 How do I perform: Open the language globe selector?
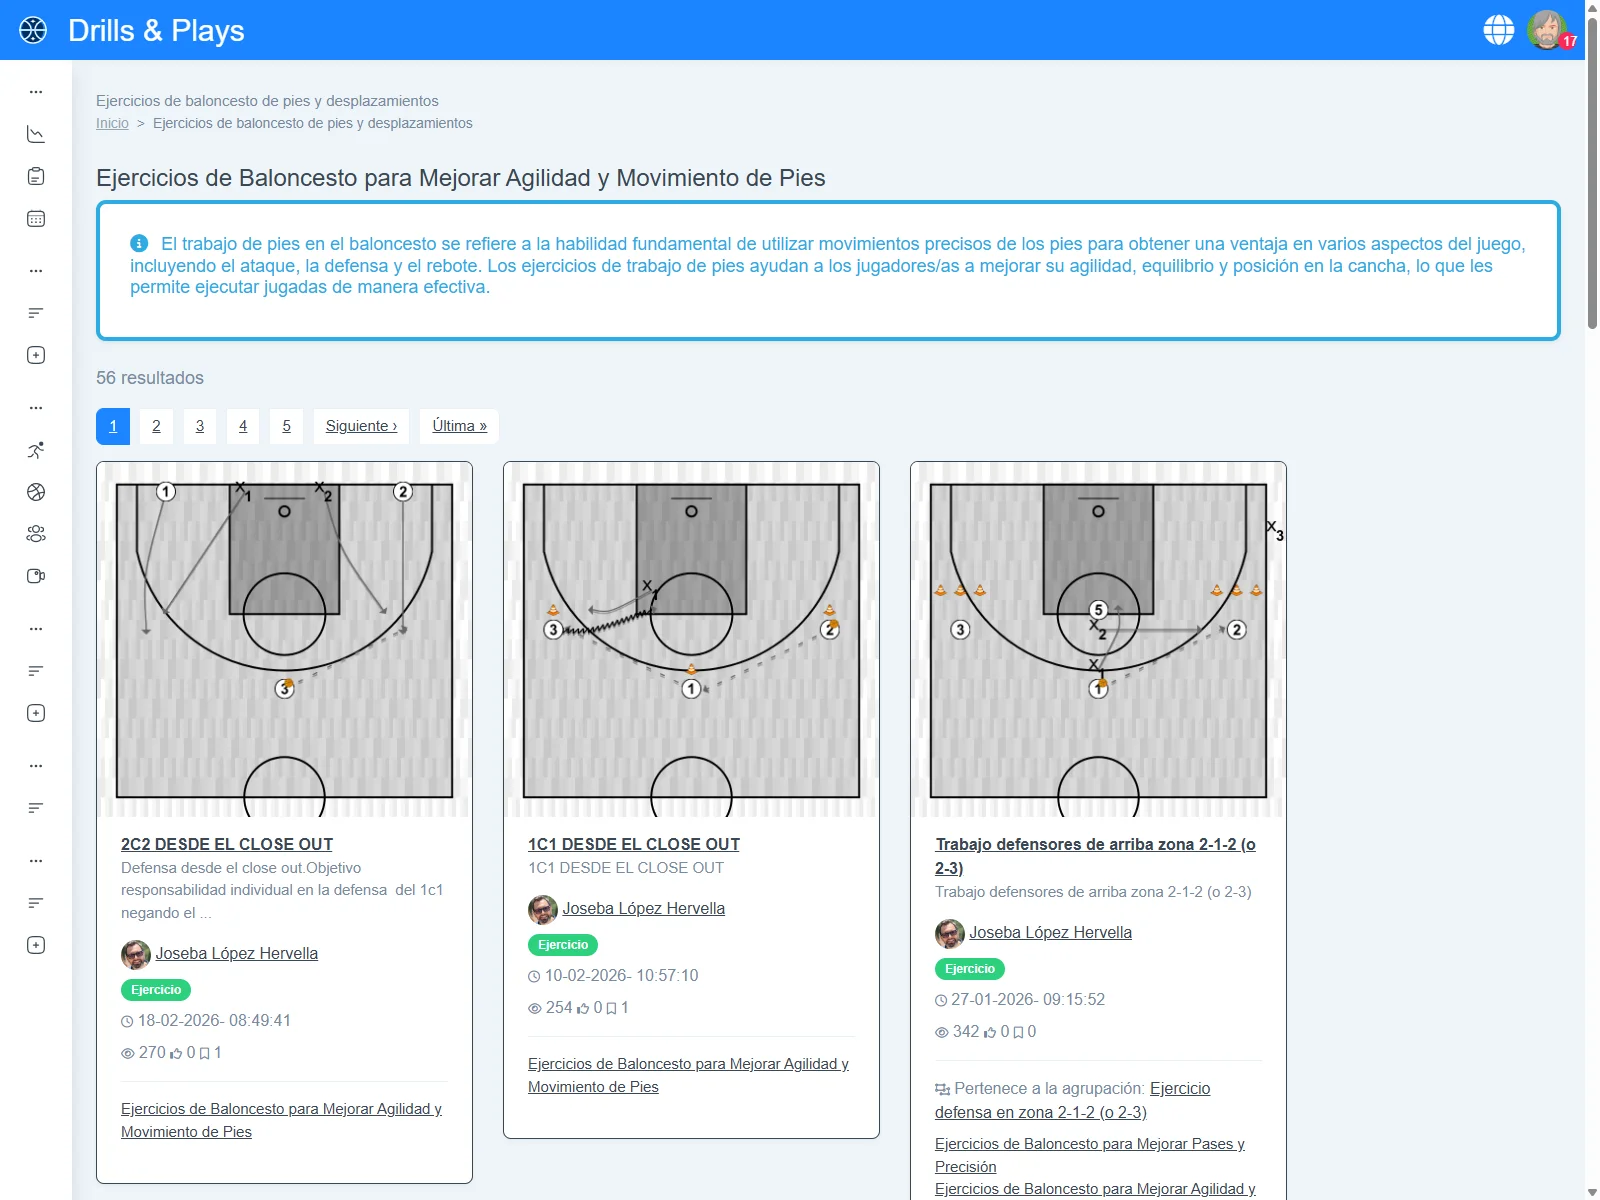click(1498, 30)
